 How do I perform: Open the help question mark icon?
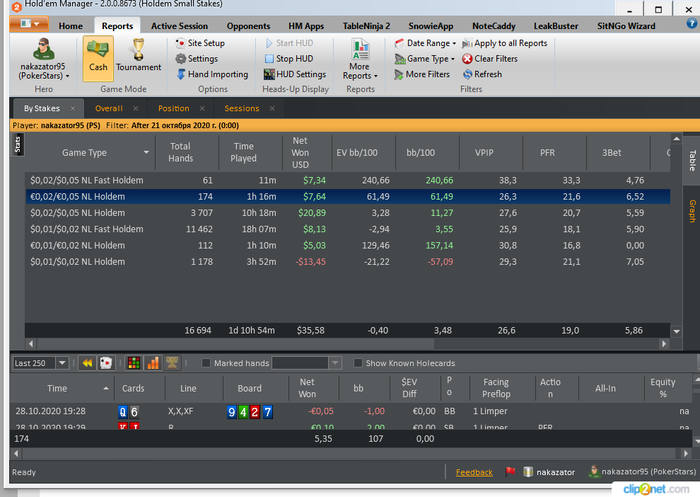pyautogui.click(x=692, y=24)
